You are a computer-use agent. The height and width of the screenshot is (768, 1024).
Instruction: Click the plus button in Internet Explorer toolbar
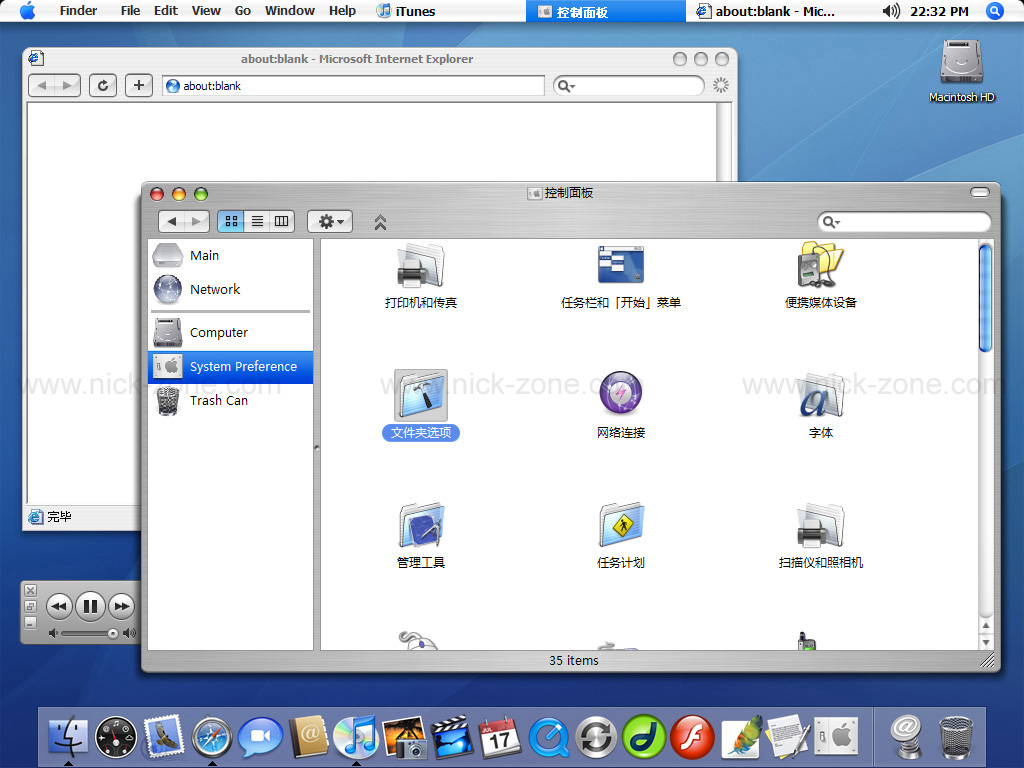tap(138, 86)
